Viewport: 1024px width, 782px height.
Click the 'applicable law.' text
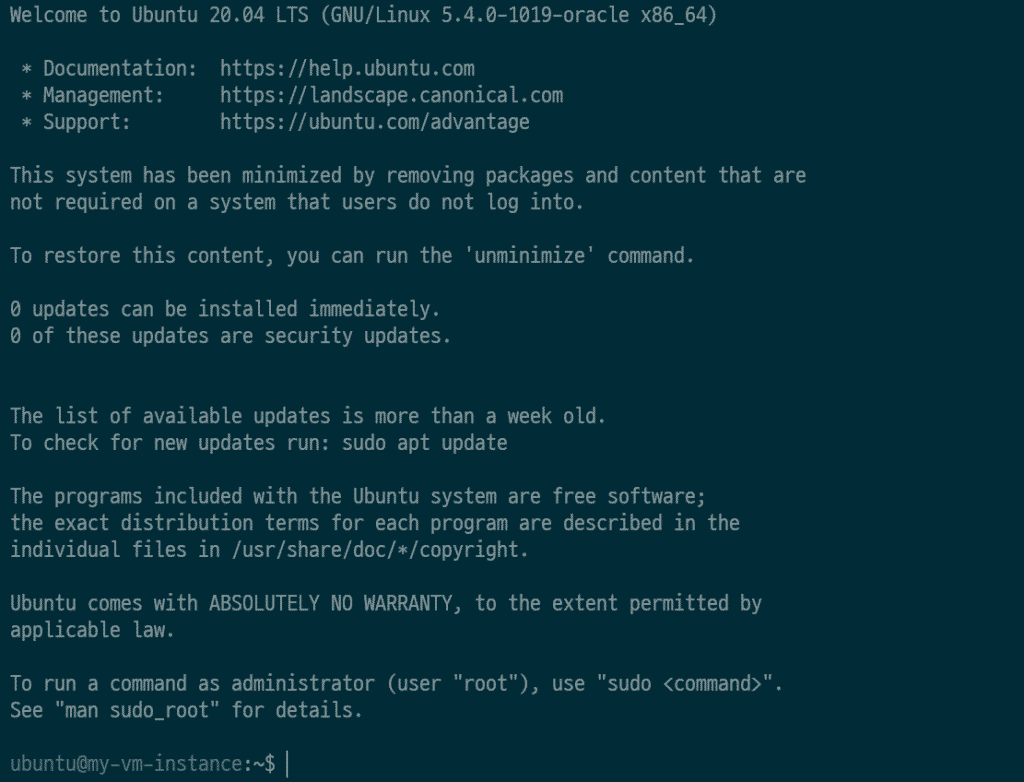(x=92, y=630)
